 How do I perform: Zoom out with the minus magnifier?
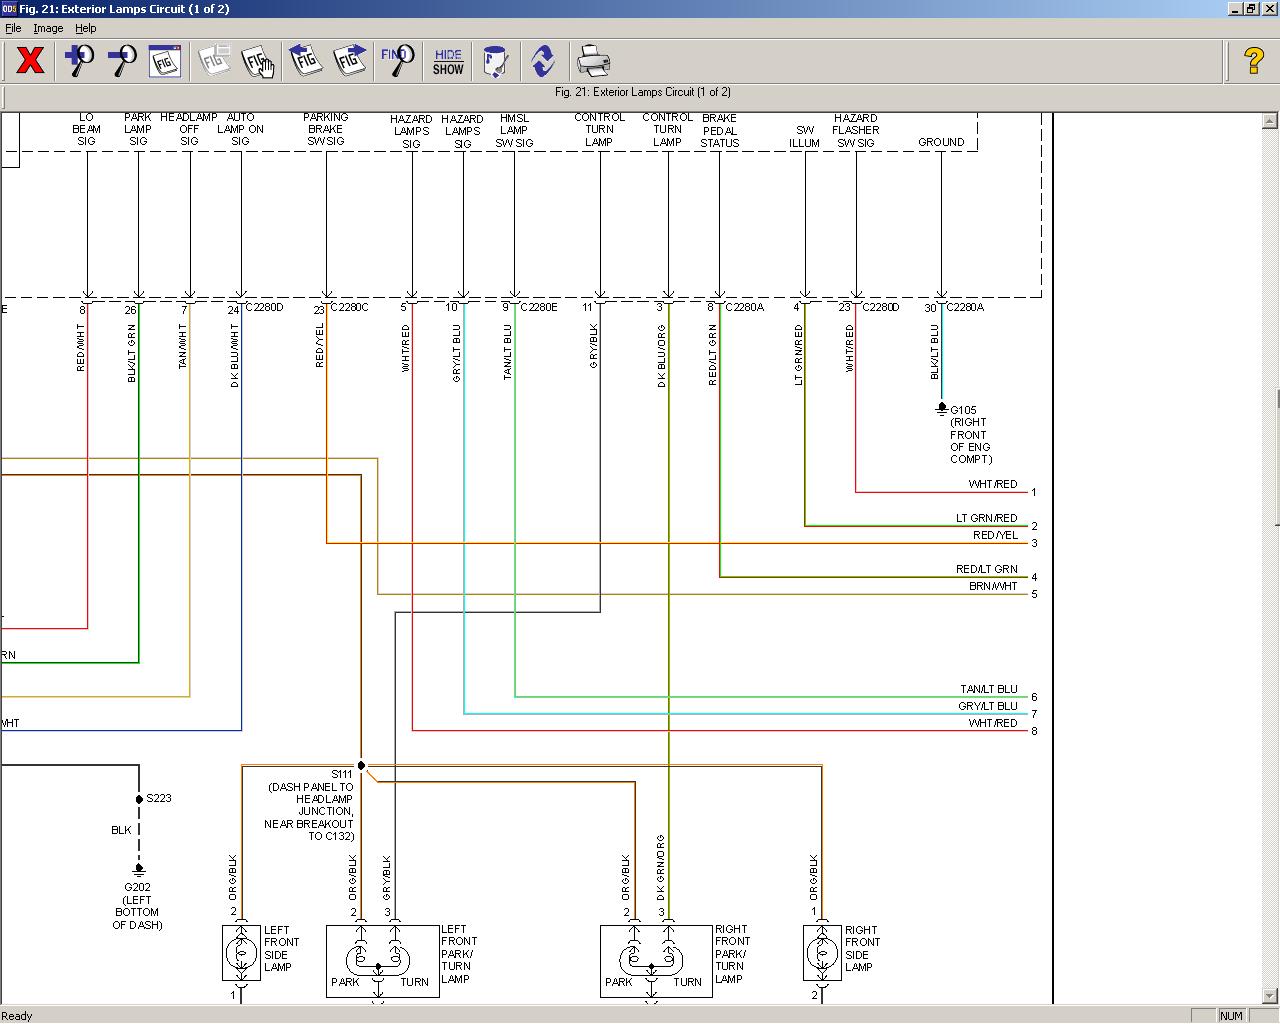(x=122, y=61)
